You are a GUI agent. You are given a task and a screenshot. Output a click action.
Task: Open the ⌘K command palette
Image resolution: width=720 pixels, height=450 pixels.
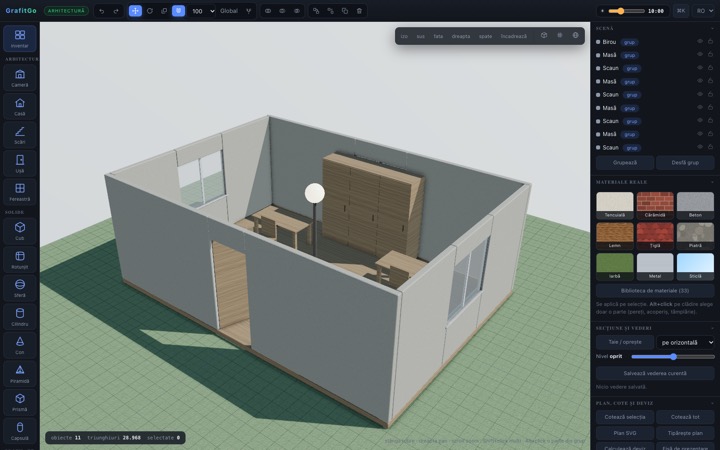click(x=681, y=11)
